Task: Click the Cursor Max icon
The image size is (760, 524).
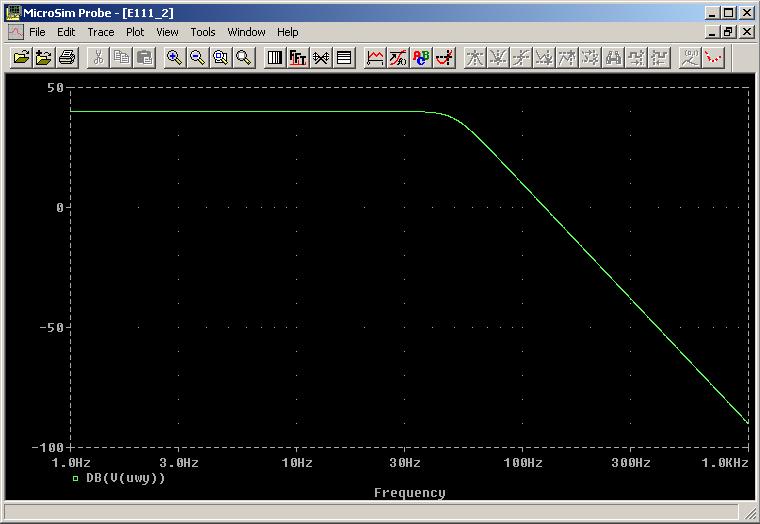Action: coord(567,58)
